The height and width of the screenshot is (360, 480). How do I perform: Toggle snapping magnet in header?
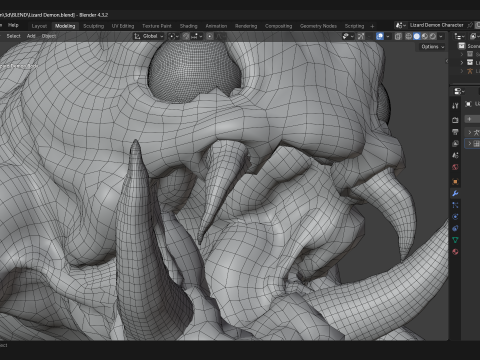[186, 36]
